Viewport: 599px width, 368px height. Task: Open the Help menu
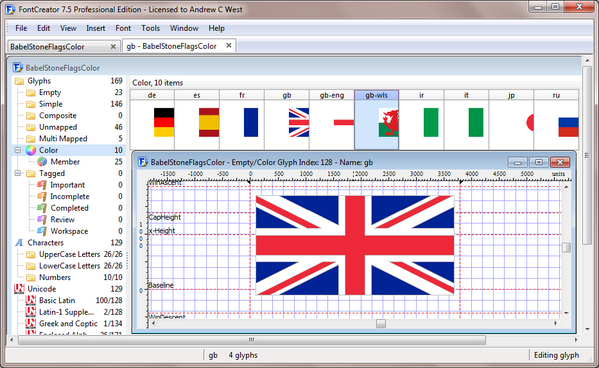point(216,28)
